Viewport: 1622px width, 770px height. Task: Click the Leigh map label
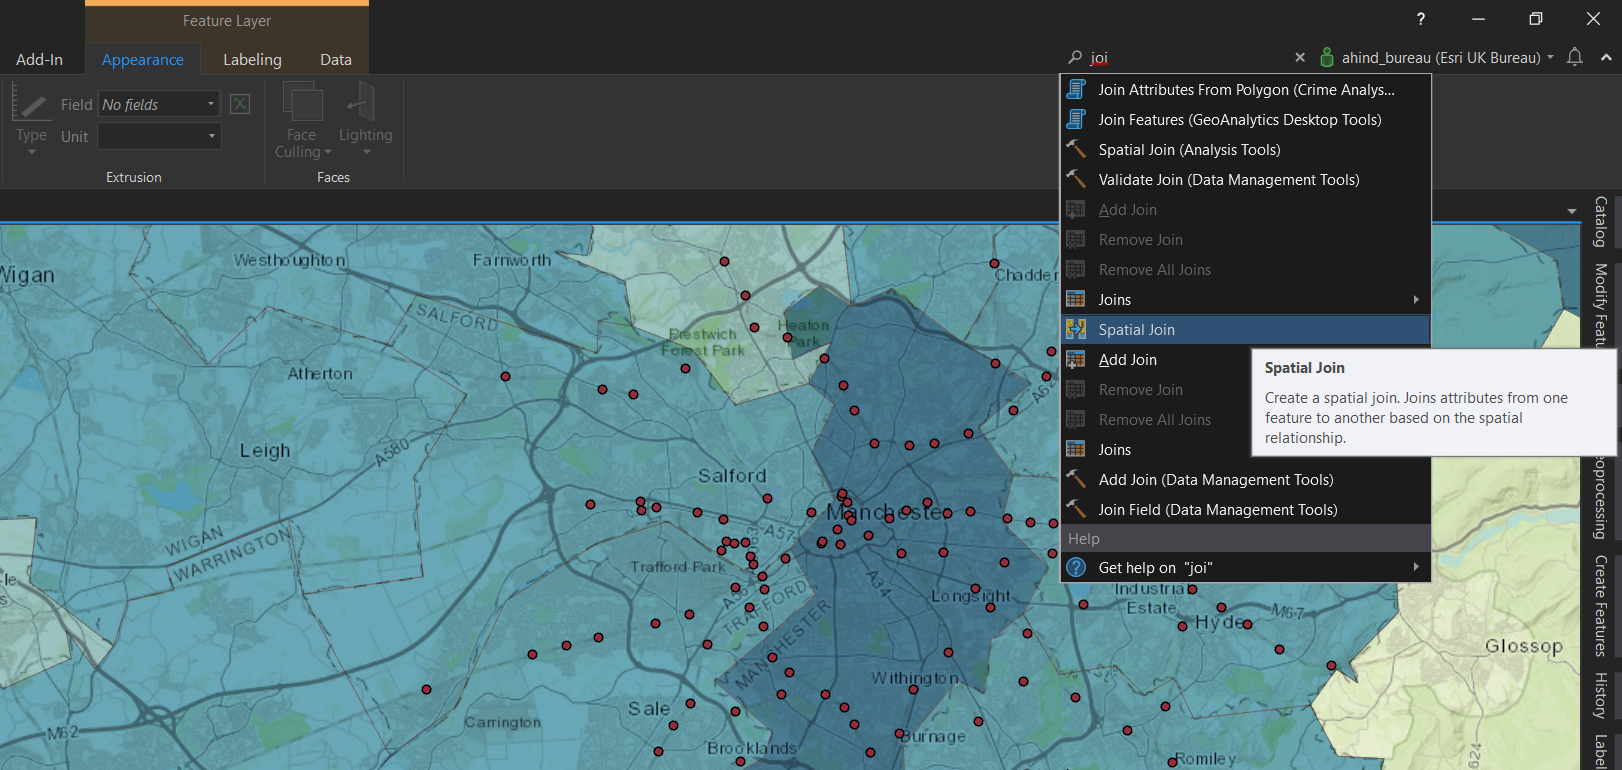[x=265, y=451]
